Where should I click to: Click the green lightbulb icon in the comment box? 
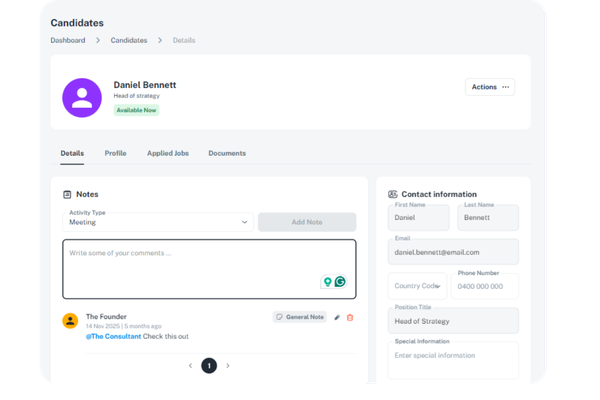pyautogui.click(x=327, y=282)
